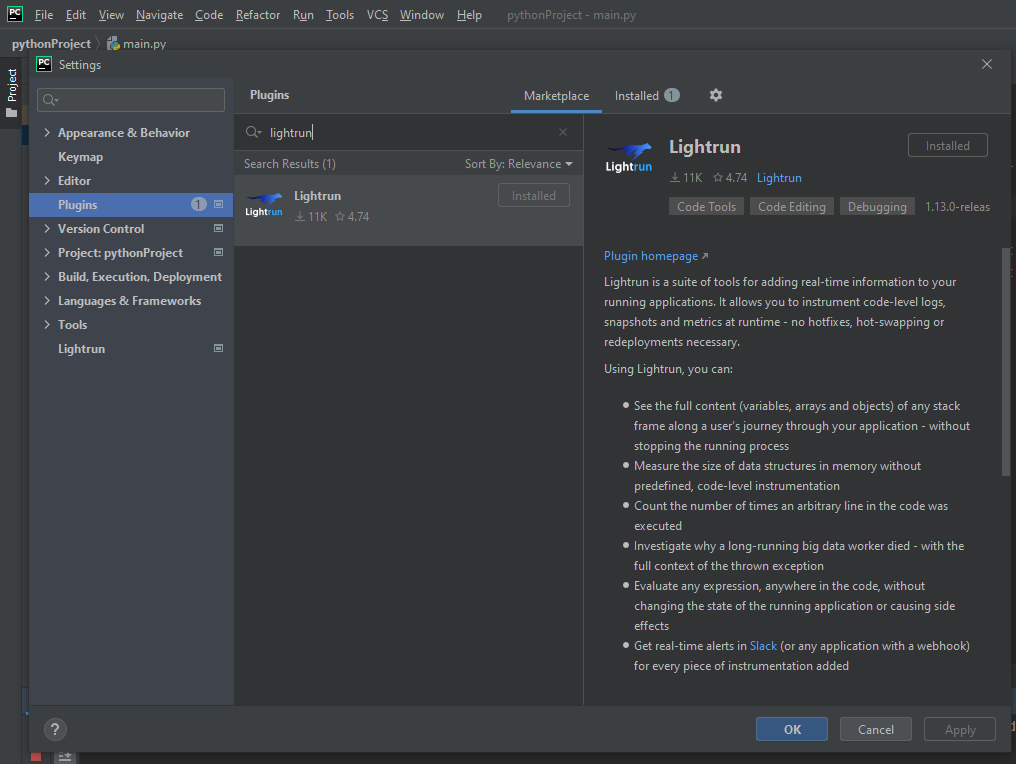Click the OK button
This screenshot has width=1016, height=764.
click(x=791, y=729)
